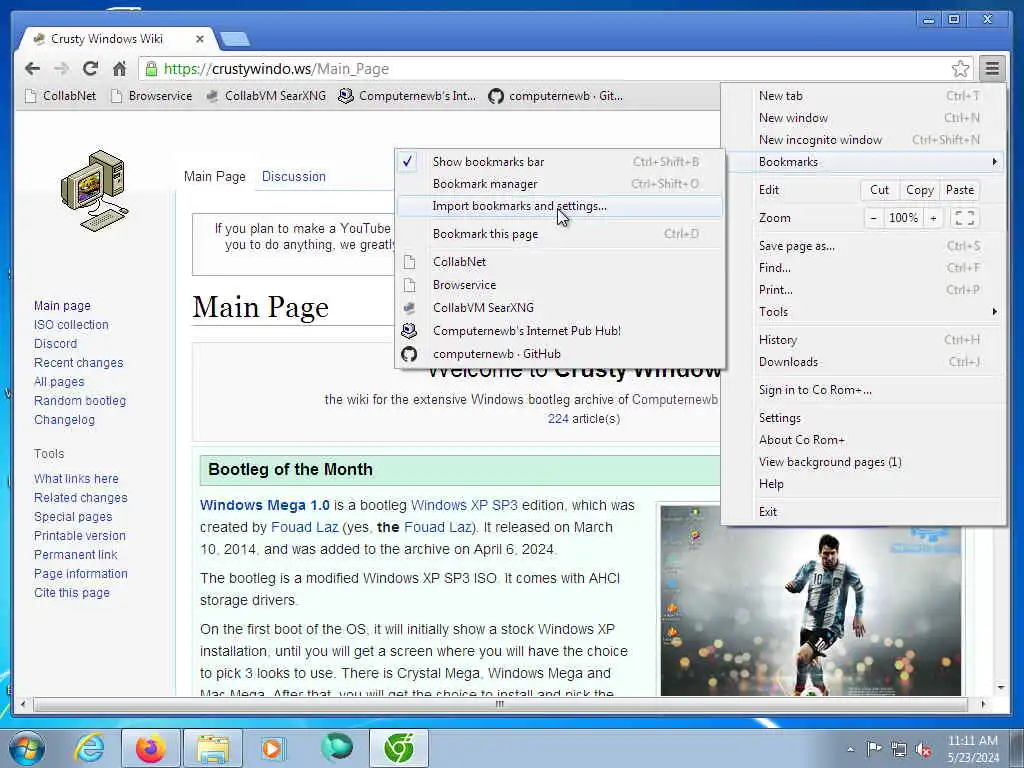Click the Paste button in Edit row

coord(959,189)
